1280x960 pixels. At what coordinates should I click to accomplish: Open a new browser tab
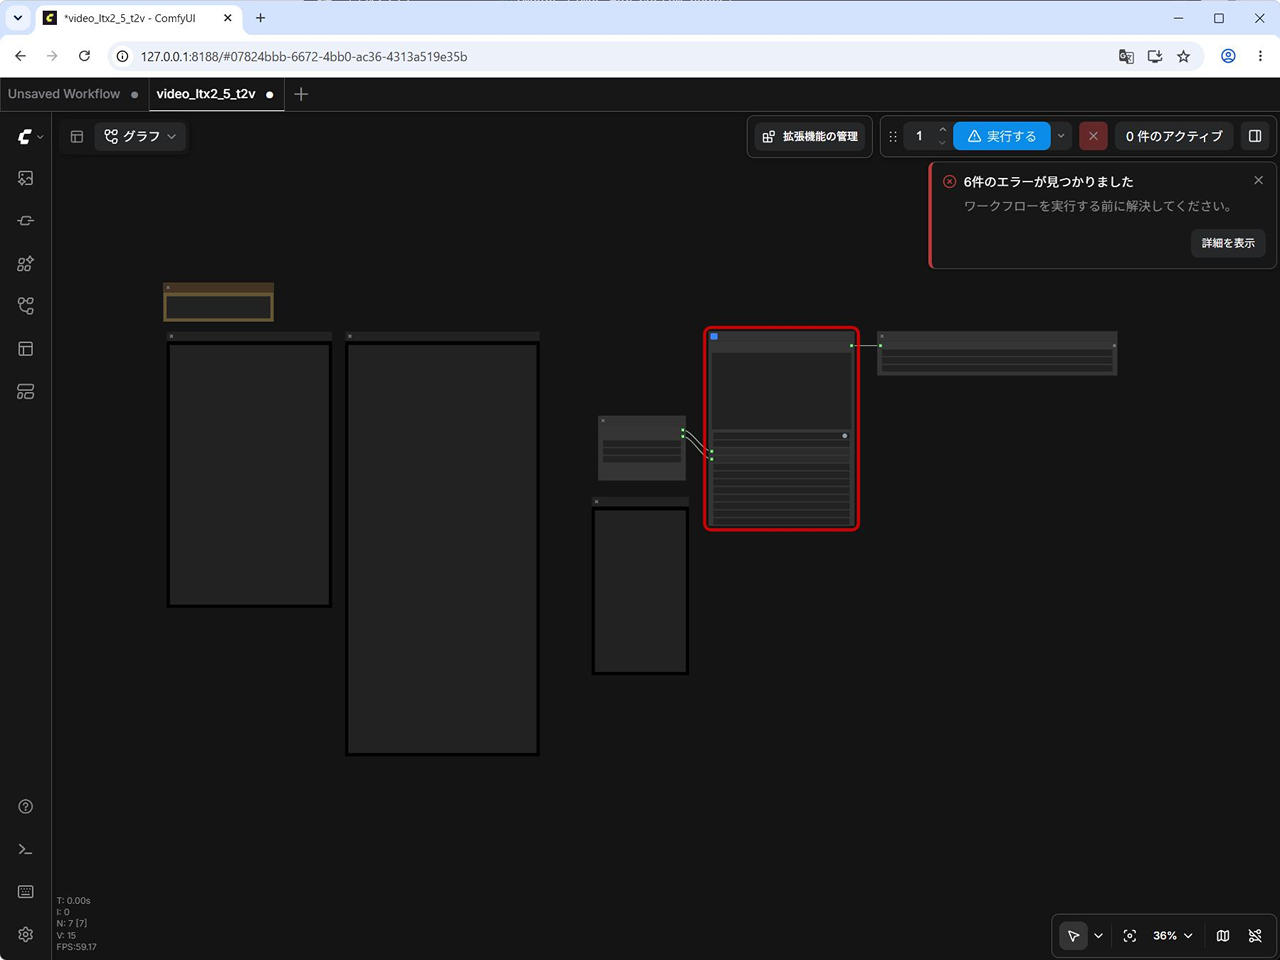pos(260,18)
